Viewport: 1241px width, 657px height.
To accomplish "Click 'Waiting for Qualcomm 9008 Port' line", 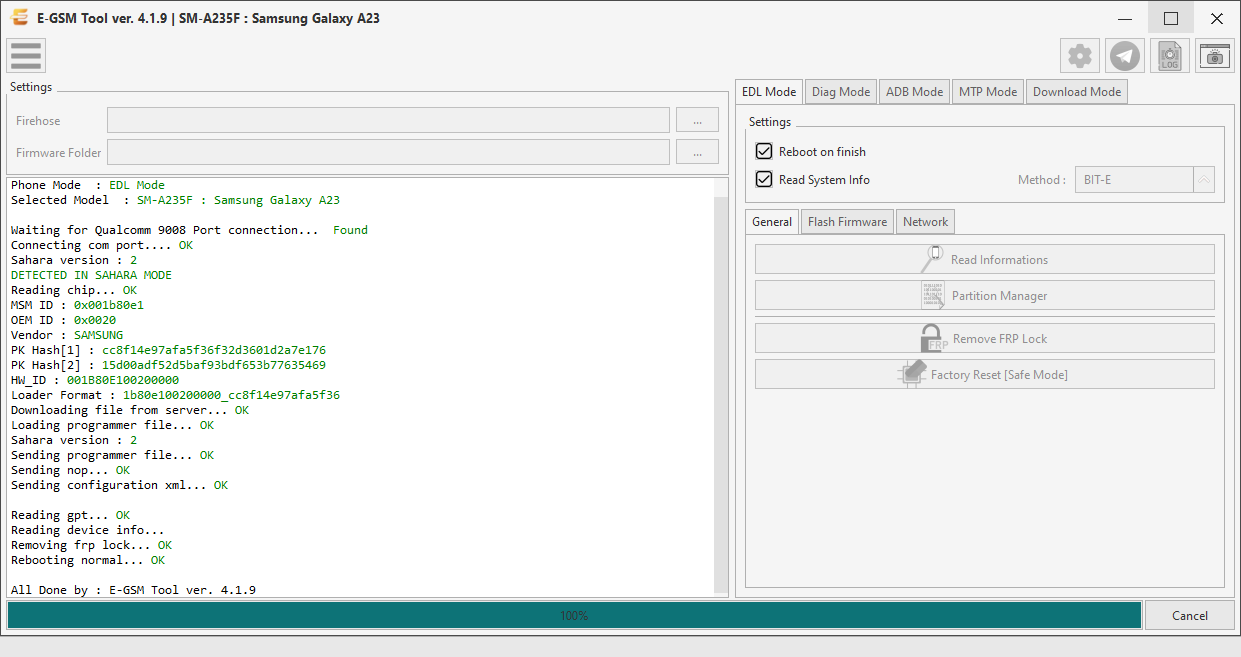I will tap(189, 230).
